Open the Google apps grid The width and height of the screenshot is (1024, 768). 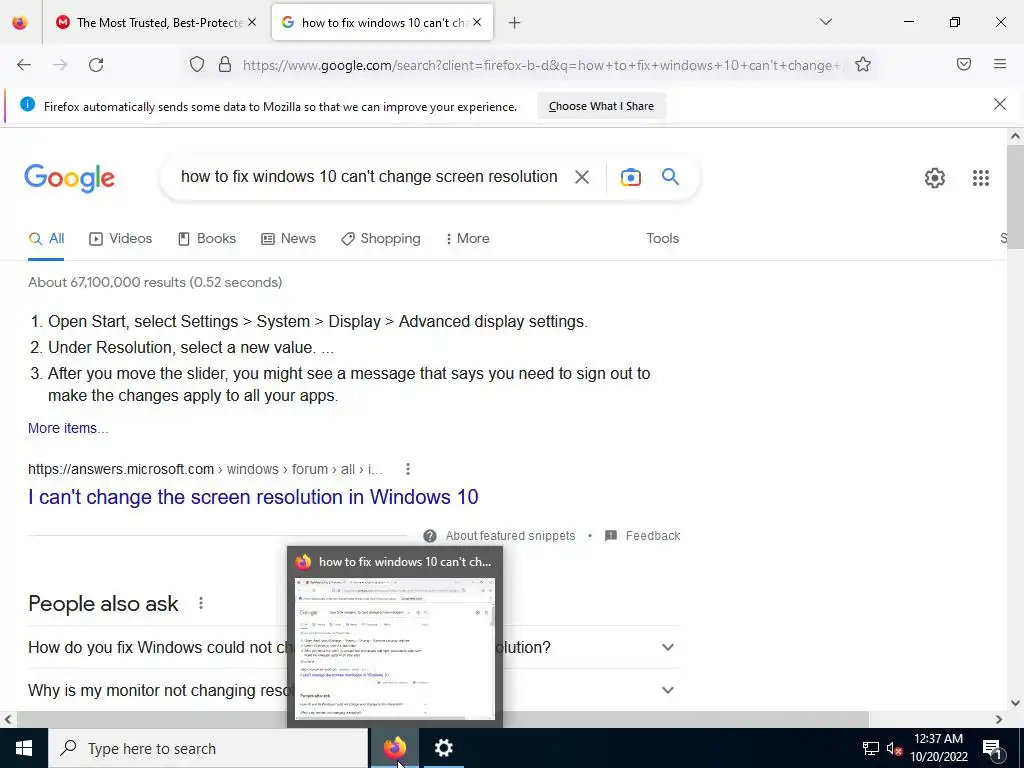981,178
